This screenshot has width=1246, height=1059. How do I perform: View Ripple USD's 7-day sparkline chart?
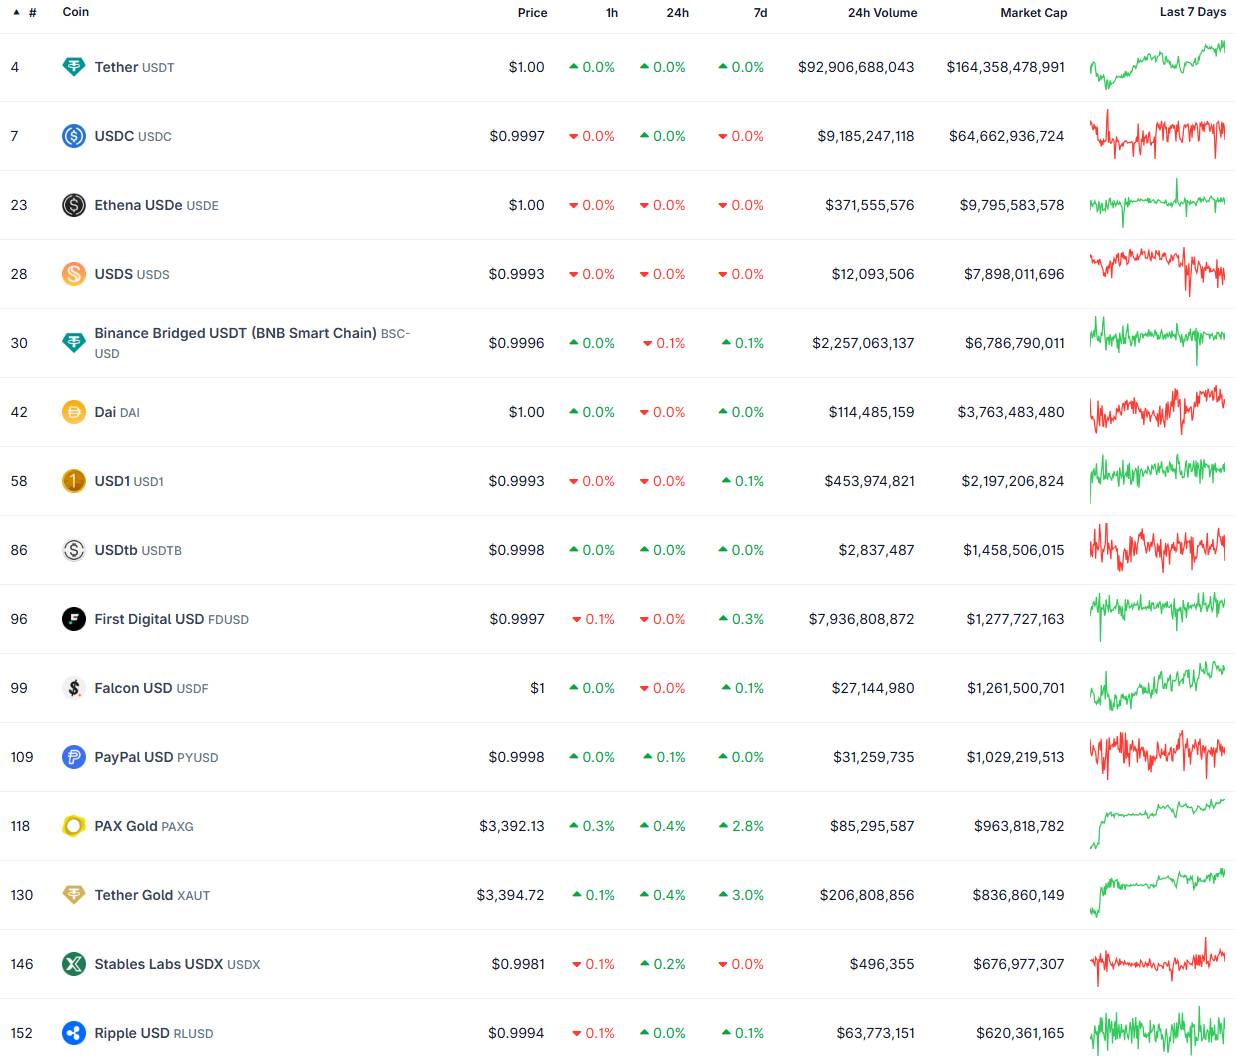pyautogui.click(x=1157, y=1032)
